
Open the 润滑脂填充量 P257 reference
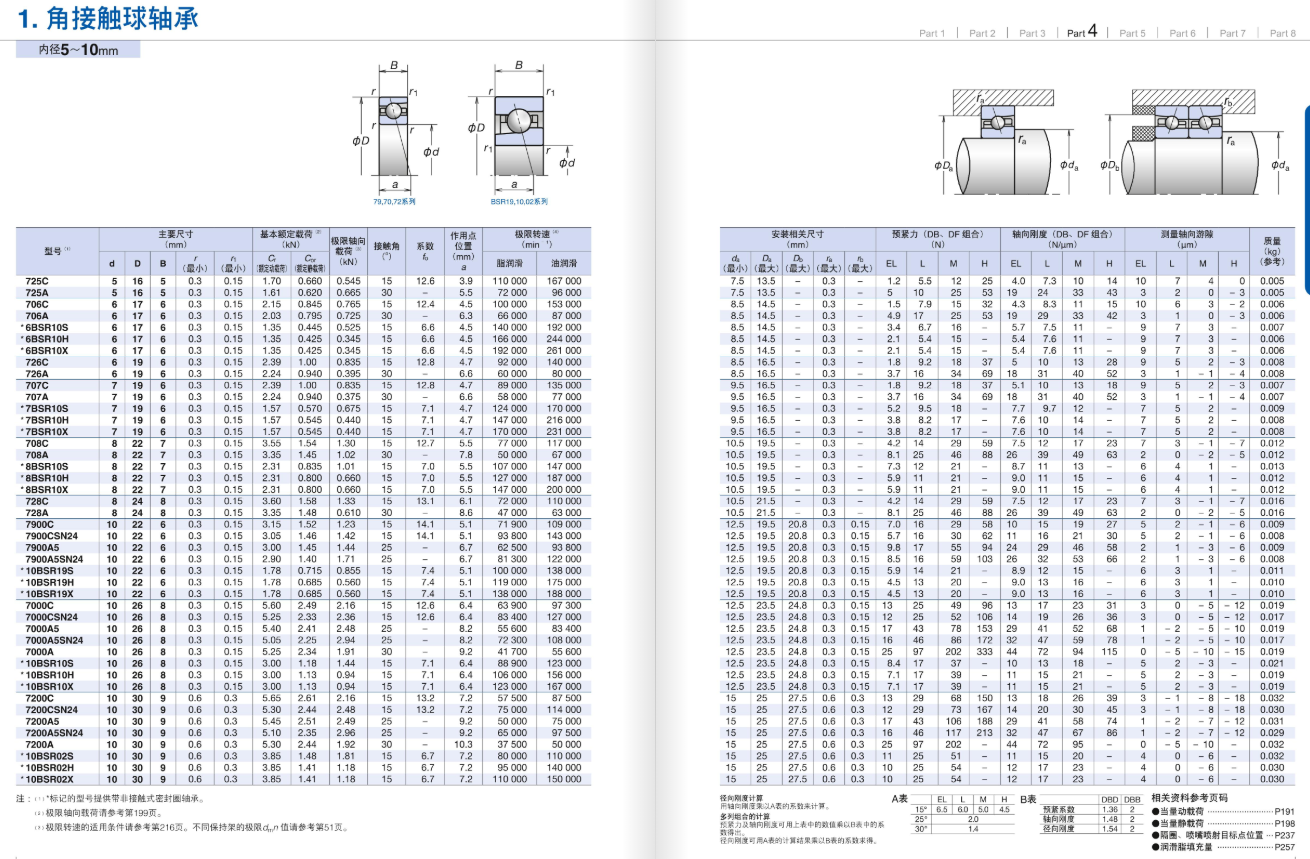[1223, 846]
